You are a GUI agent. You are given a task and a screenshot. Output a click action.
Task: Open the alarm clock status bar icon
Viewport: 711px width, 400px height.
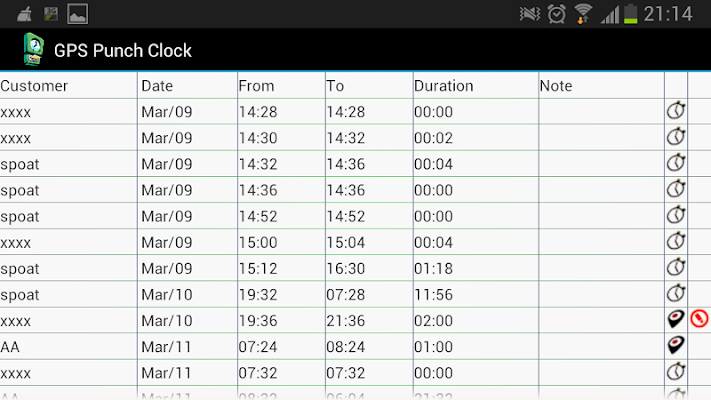pyautogui.click(x=556, y=14)
